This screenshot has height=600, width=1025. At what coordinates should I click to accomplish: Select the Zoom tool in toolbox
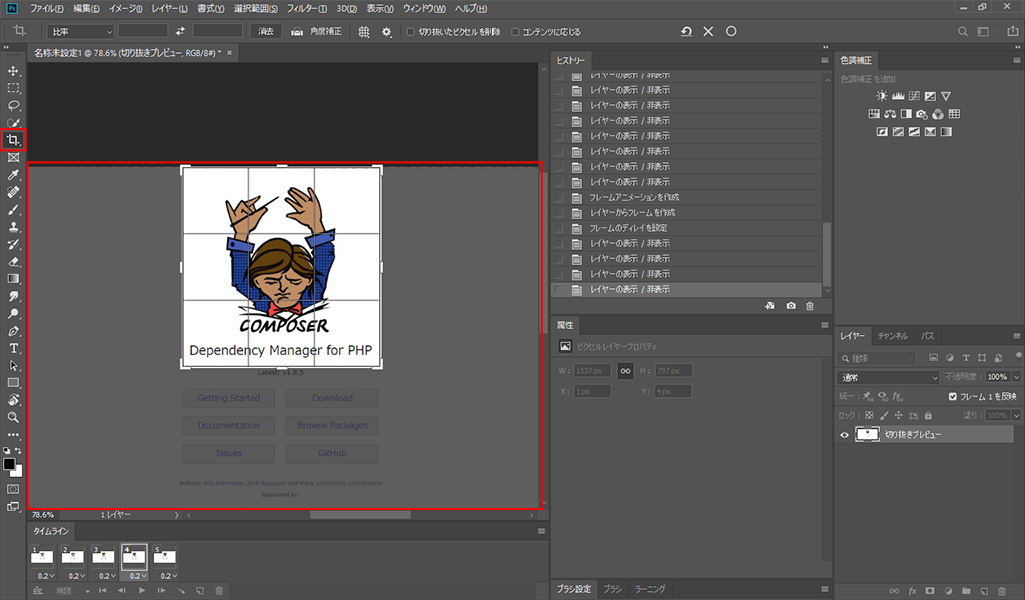(x=13, y=417)
